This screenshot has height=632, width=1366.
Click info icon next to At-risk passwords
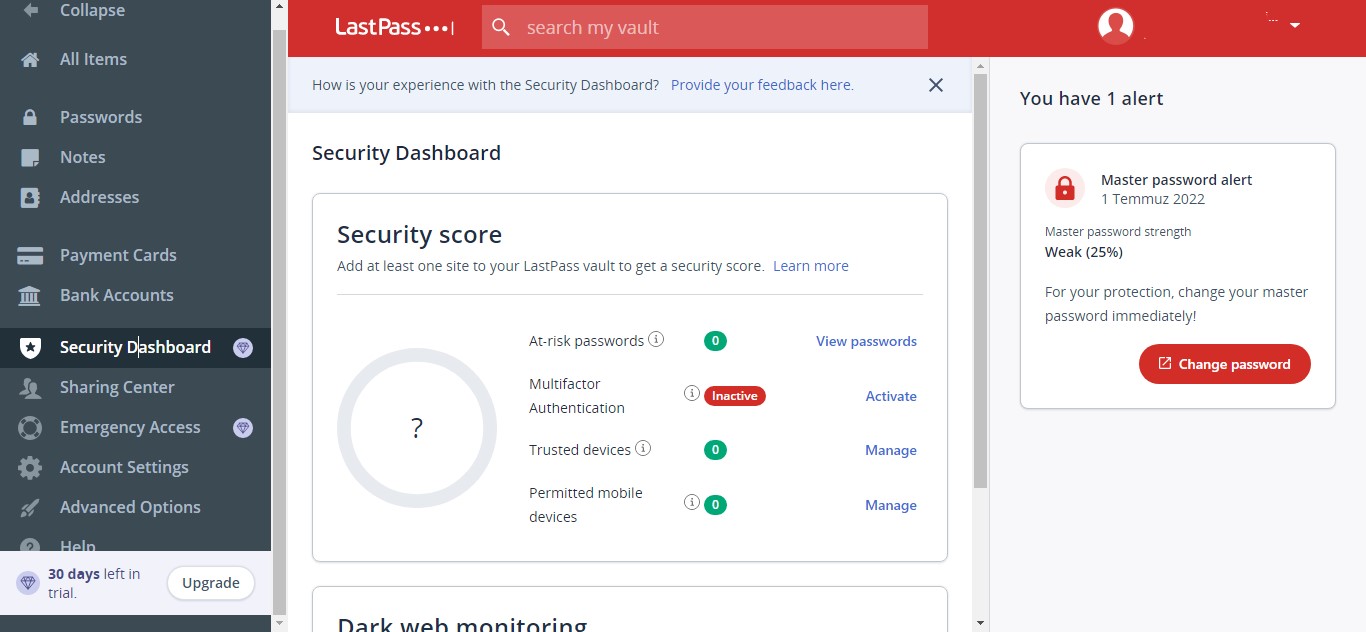[656, 339]
